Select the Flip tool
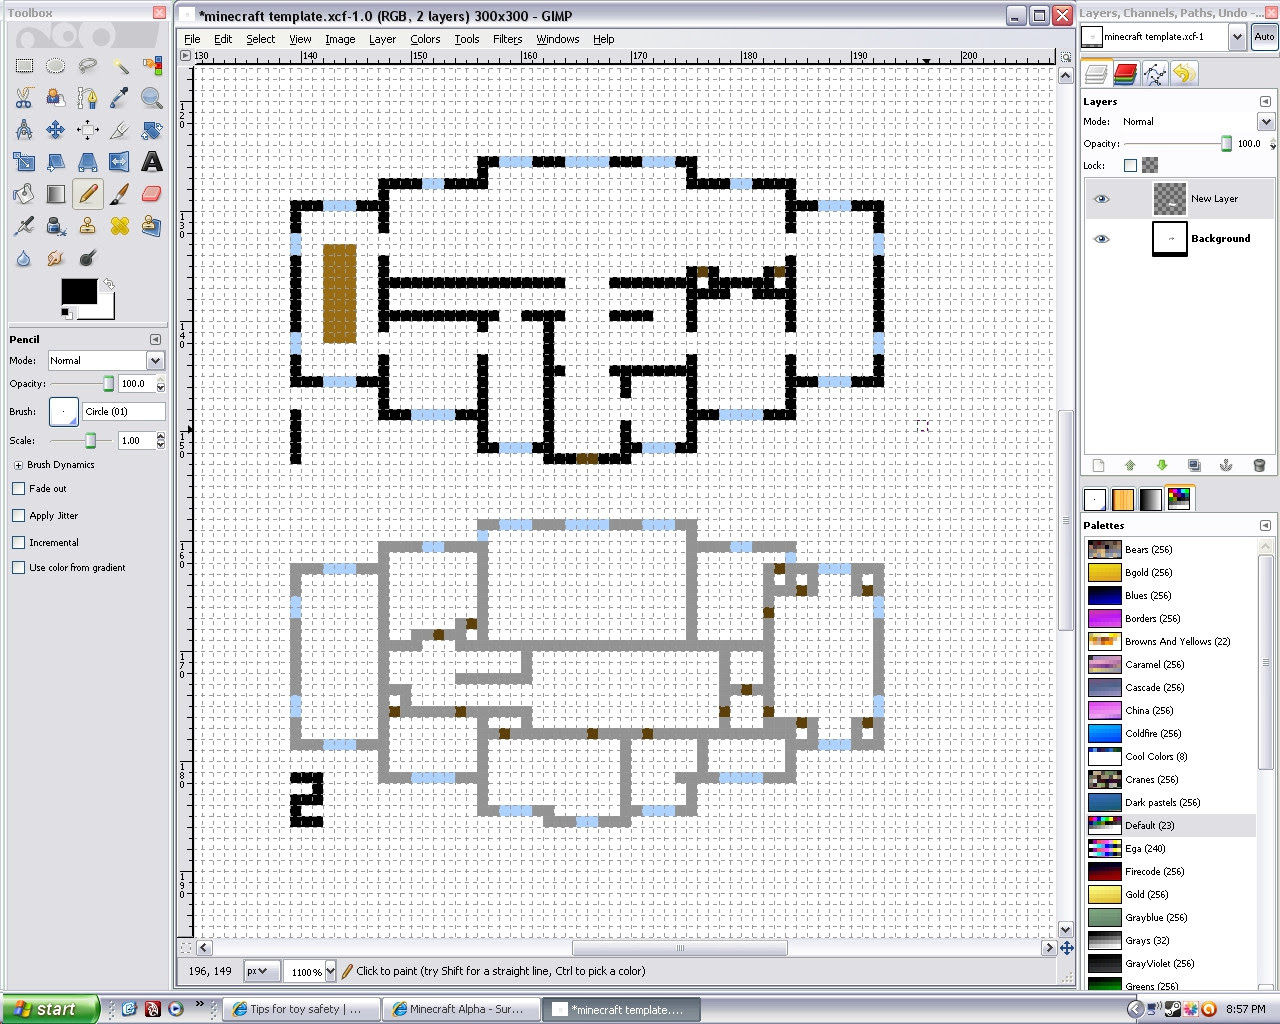This screenshot has height=1024, width=1280. (x=120, y=162)
